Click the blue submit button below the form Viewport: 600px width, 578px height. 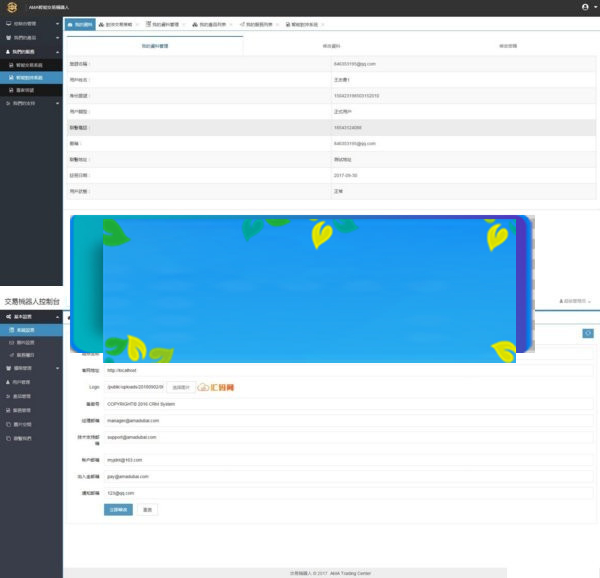118,509
